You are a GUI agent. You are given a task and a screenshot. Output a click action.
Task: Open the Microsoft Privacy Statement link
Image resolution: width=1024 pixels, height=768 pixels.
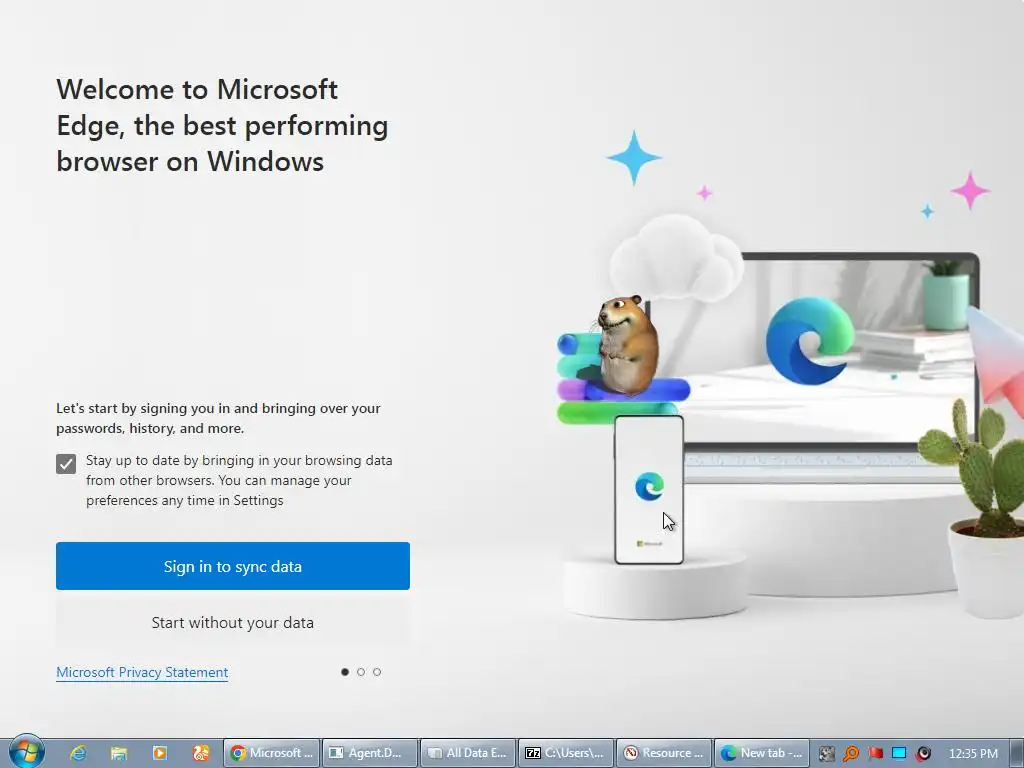(142, 672)
